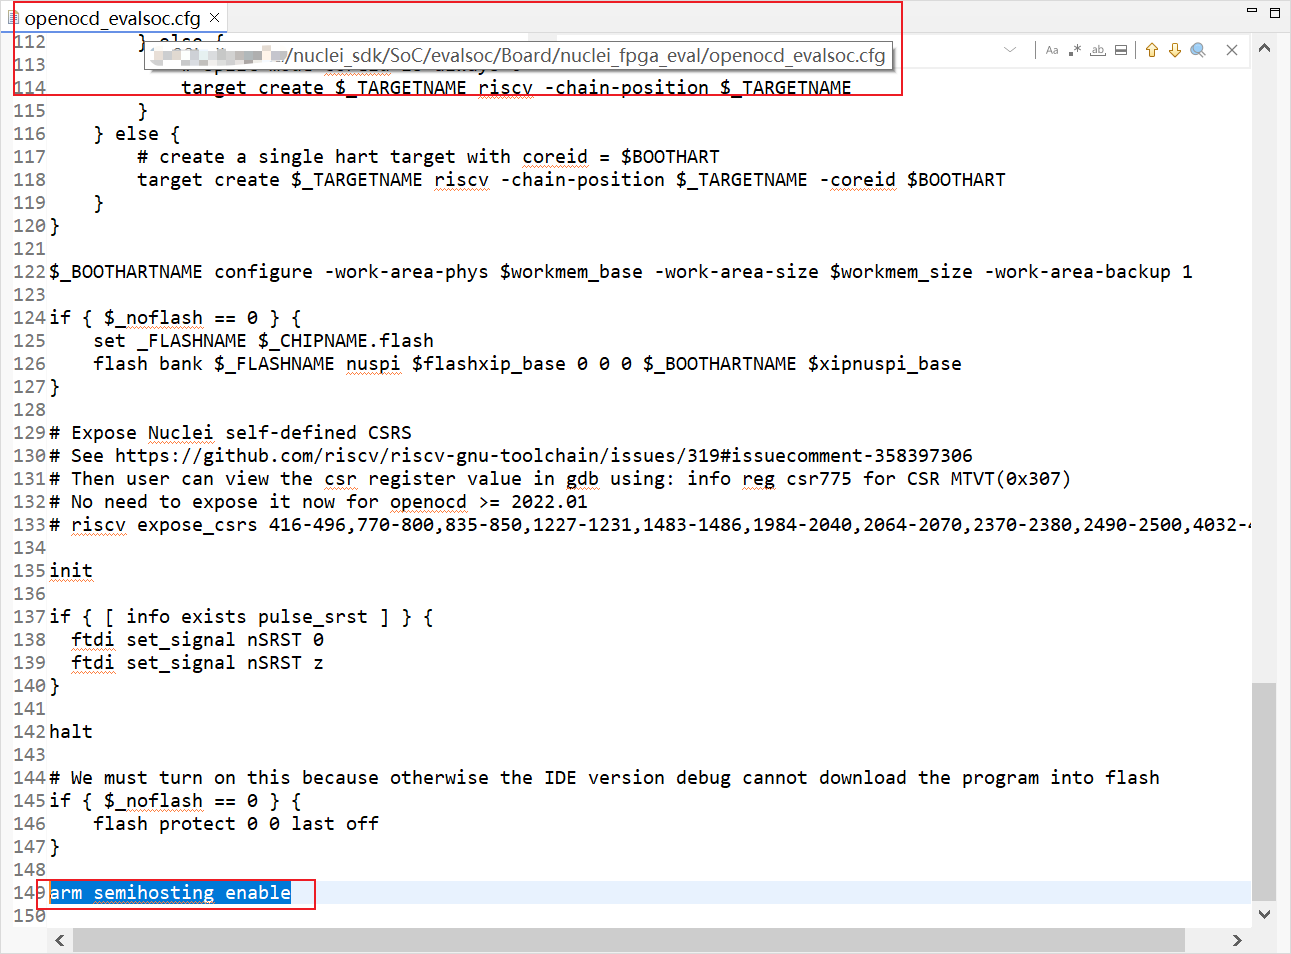Jump to previous search match arrow
Viewport: 1291px width, 954px height.
1152,50
